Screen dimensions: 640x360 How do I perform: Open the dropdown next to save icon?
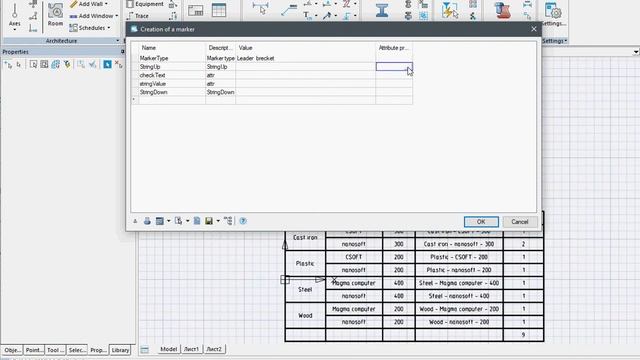[x=218, y=221]
